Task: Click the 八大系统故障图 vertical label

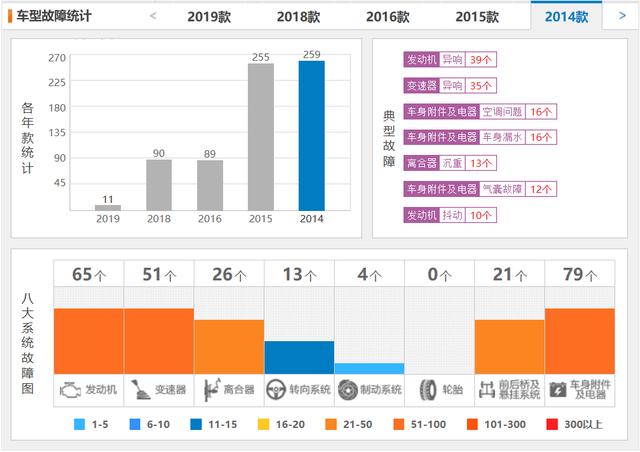Action: point(27,343)
